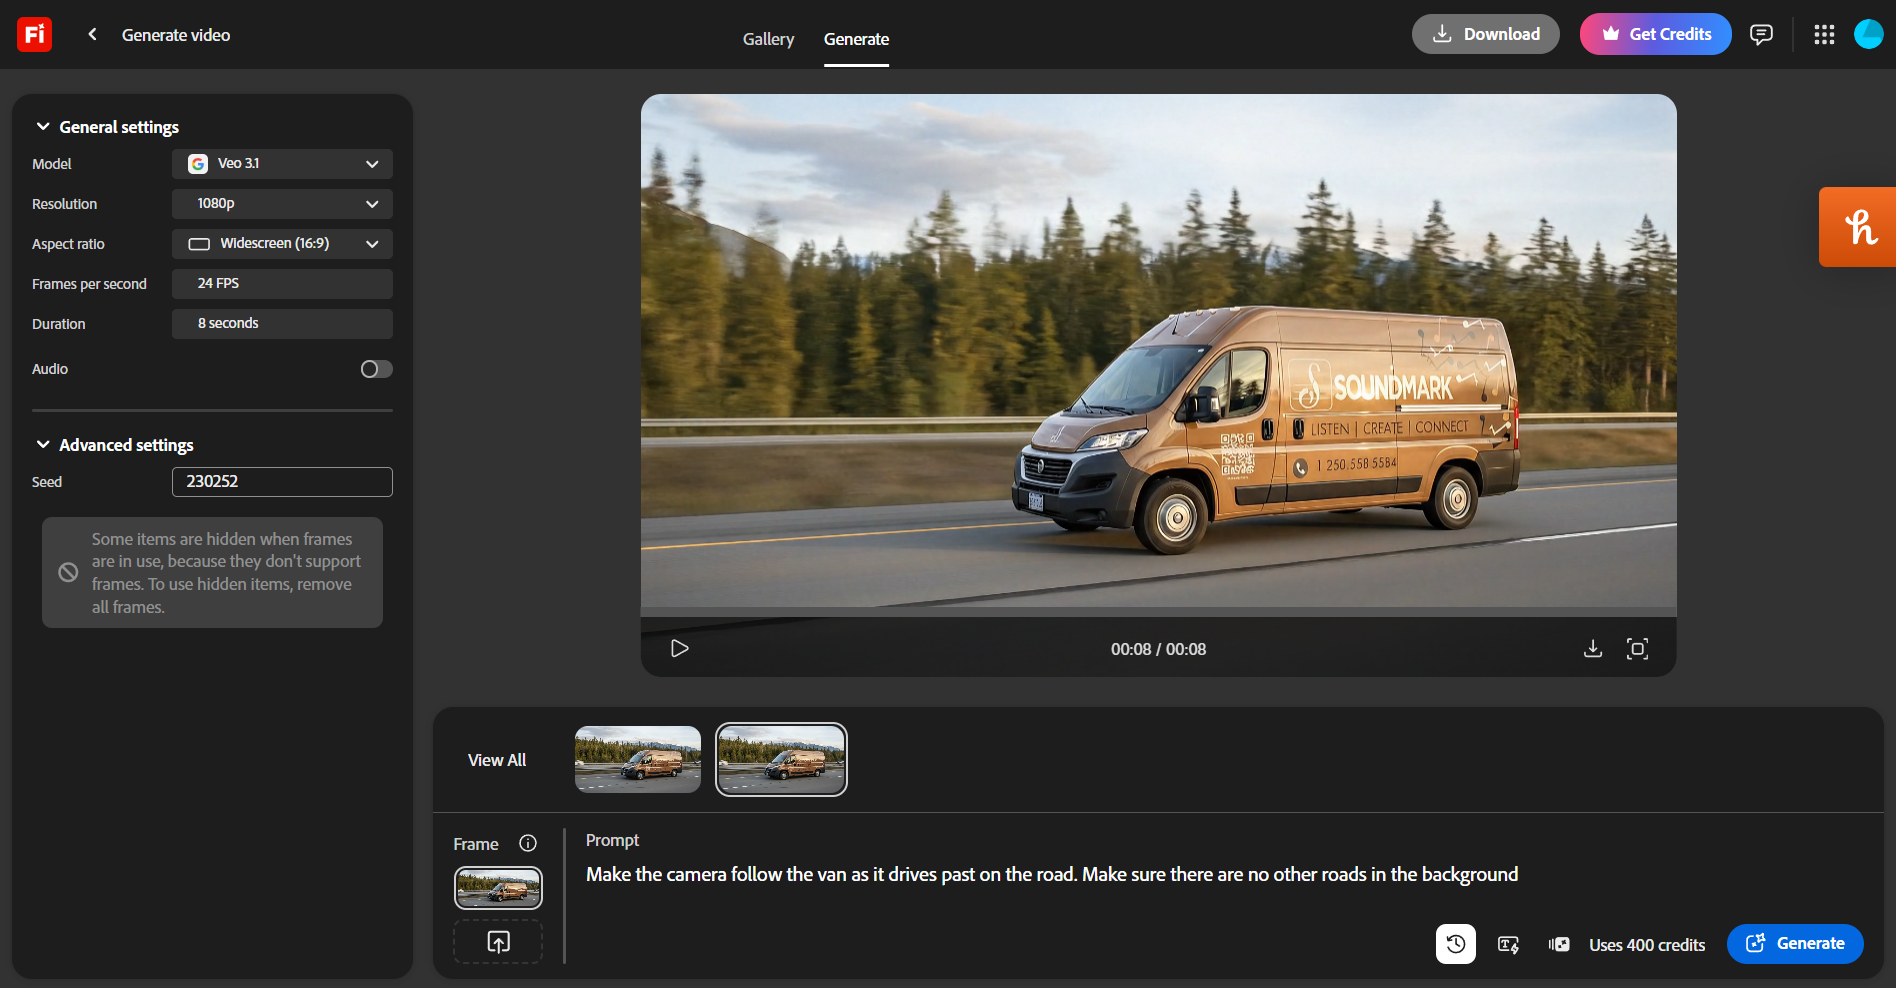Image resolution: width=1896 pixels, height=988 pixels.
Task: Open the apps grid launcher
Action: click(1824, 34)
